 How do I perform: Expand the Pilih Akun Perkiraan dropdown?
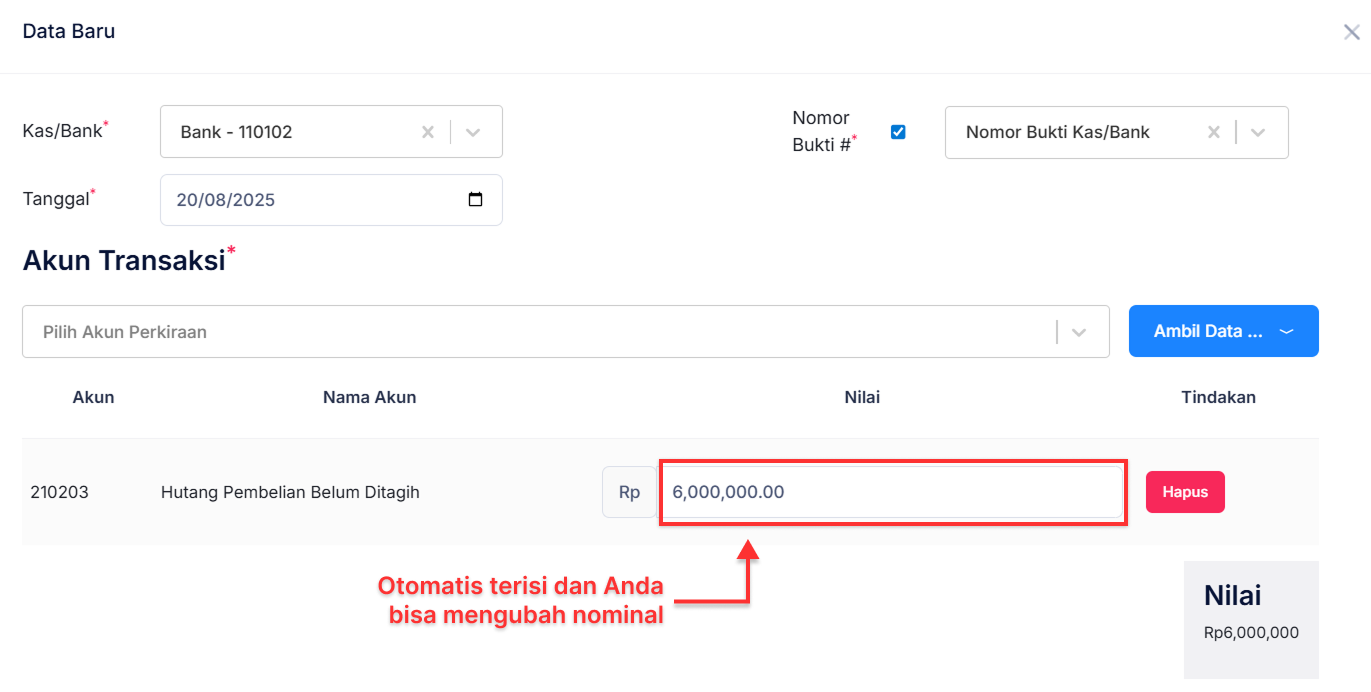tap(1079, 331)
